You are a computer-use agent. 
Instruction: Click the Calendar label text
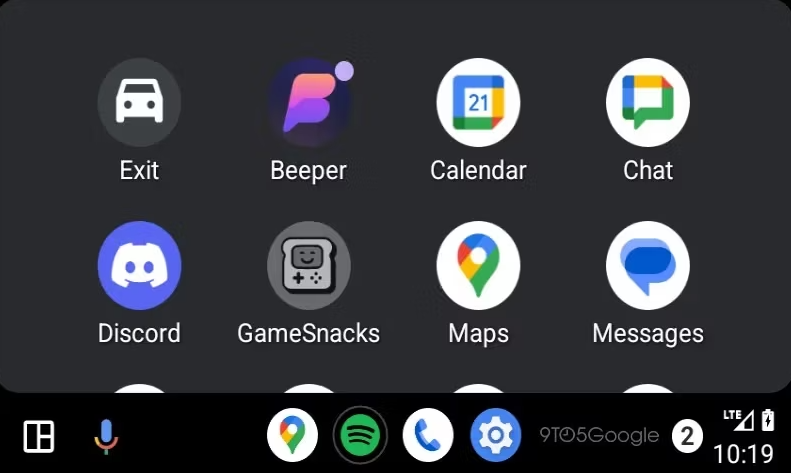point(478,170)
